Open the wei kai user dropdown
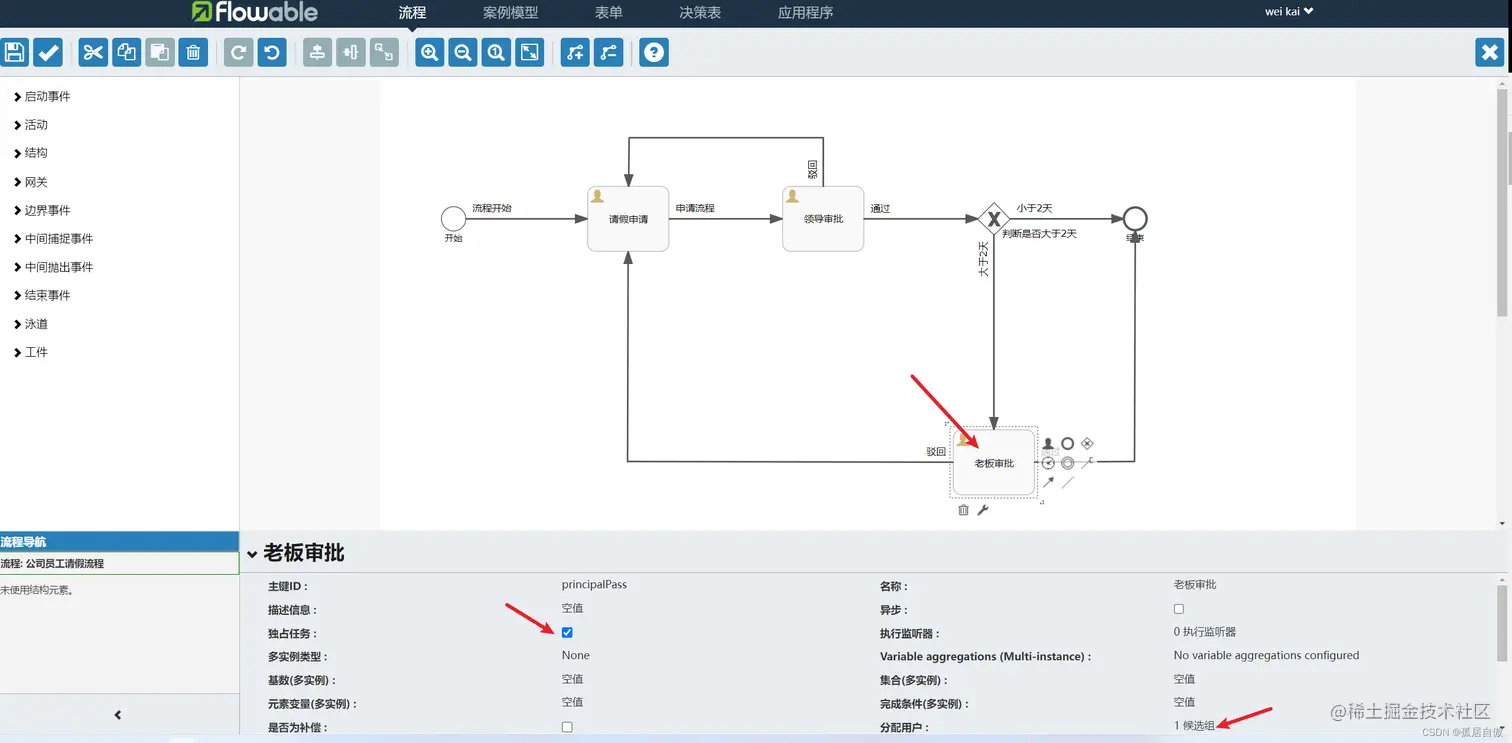The height and width of the screenshot is (743, 1512). tap(1289, 12)
